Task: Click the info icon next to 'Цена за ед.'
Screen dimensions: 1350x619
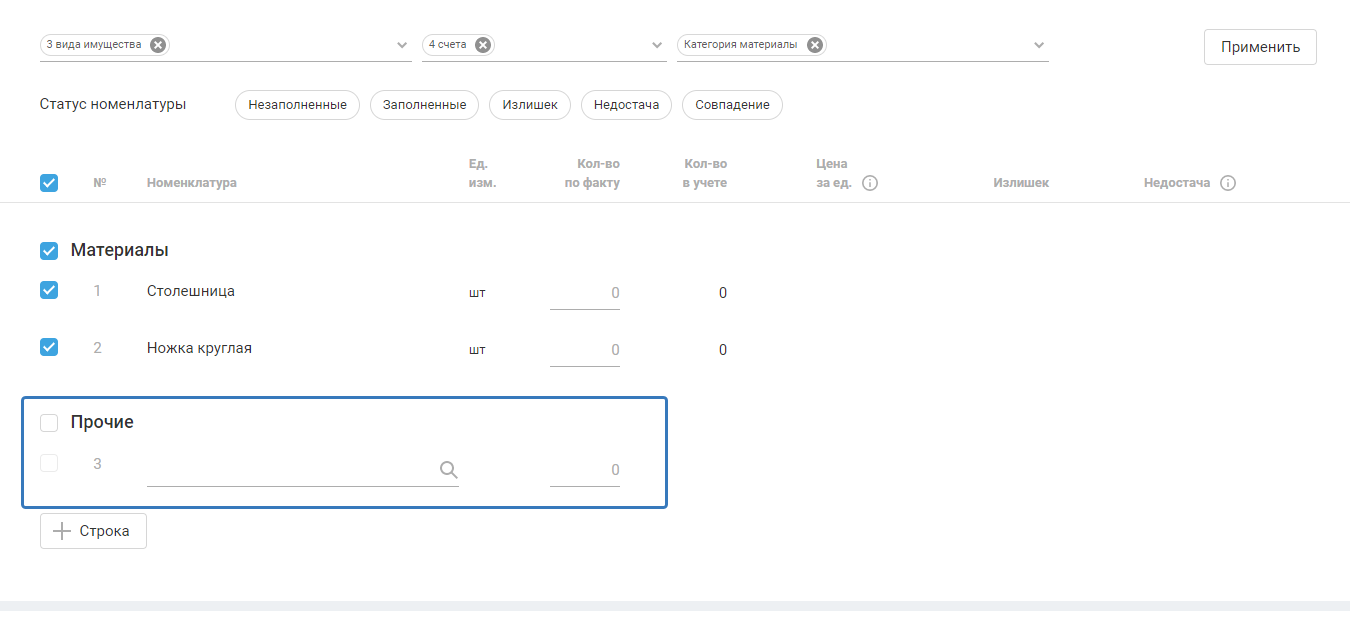Action: [870, 183]
